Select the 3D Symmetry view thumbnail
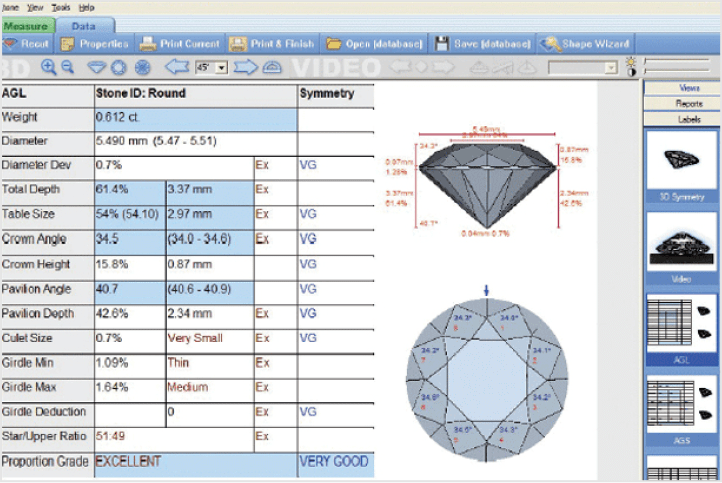 [681, 165]
